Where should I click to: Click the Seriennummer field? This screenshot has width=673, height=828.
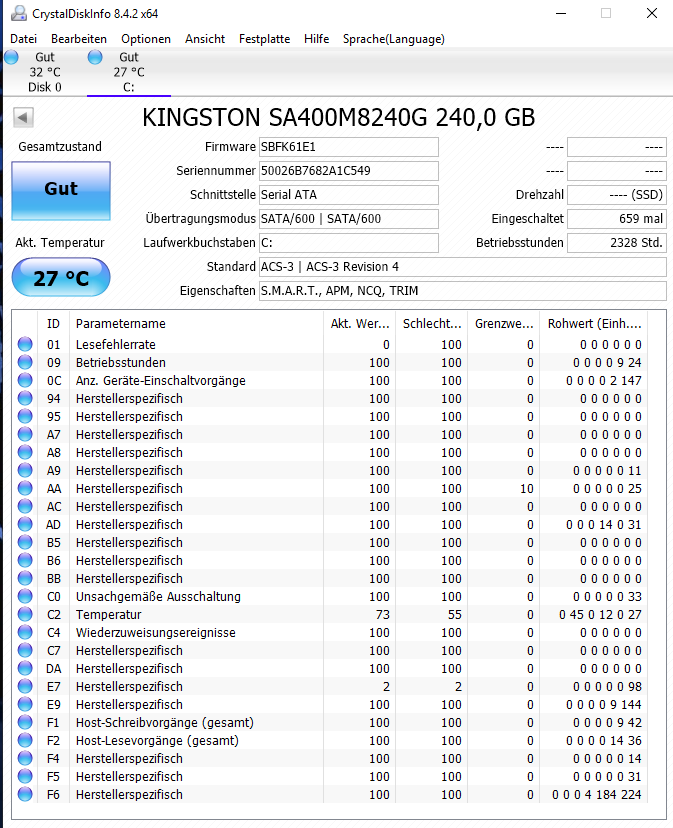(x=349, y=171)
